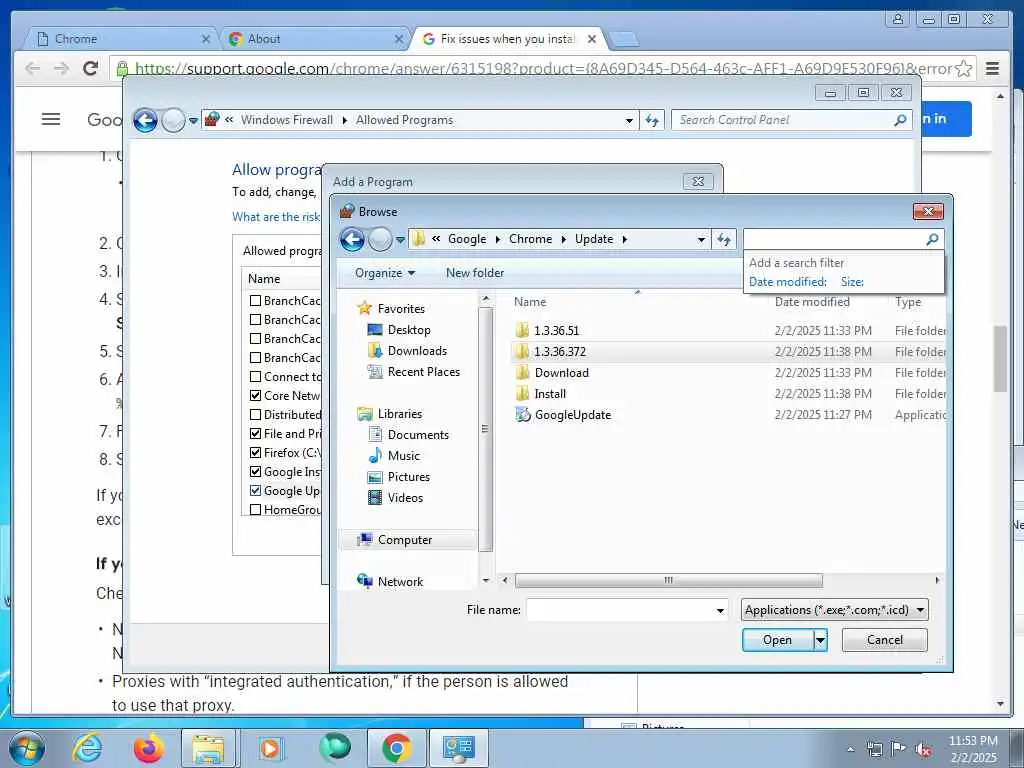
Task: Uncheck Google Installer checkbox
Action: pyautogui.click(x=255, y=472)
